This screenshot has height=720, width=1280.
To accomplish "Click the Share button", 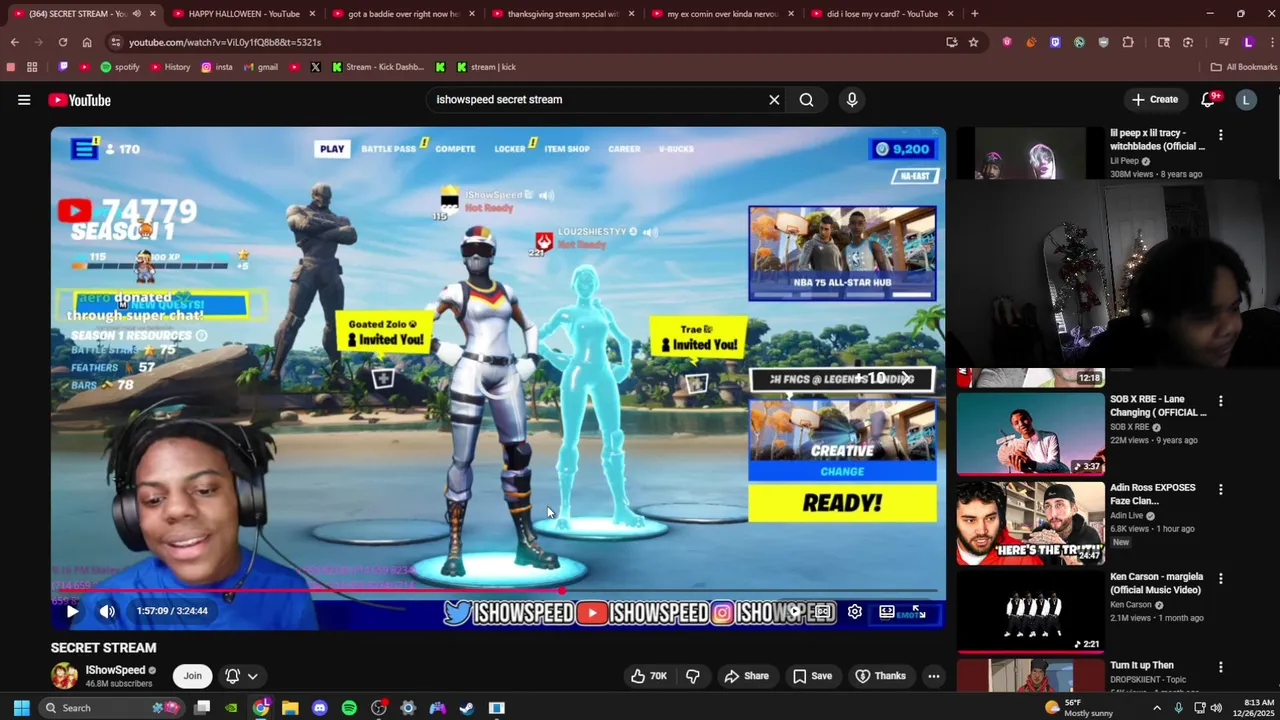I will (746, 676).
